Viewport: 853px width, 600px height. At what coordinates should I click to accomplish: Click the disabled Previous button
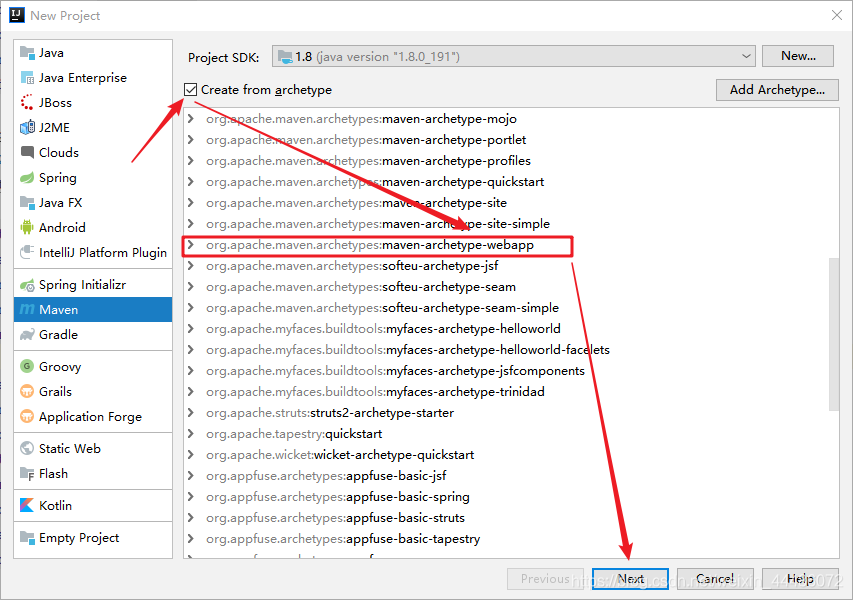click(545, 579)
